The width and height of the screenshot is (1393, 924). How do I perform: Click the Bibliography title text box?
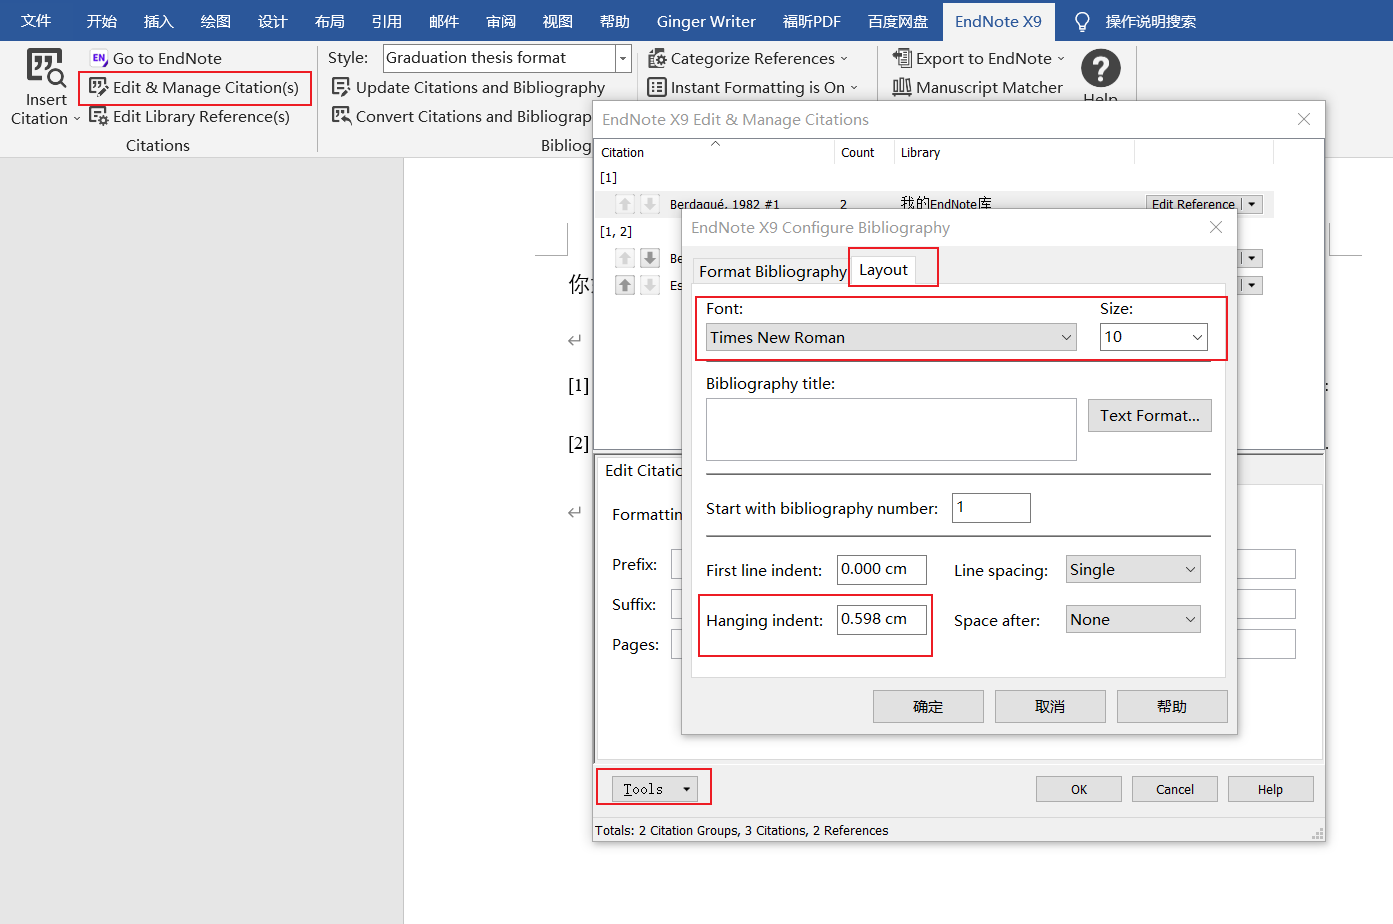pyautogui.click(x=891, y=430)
